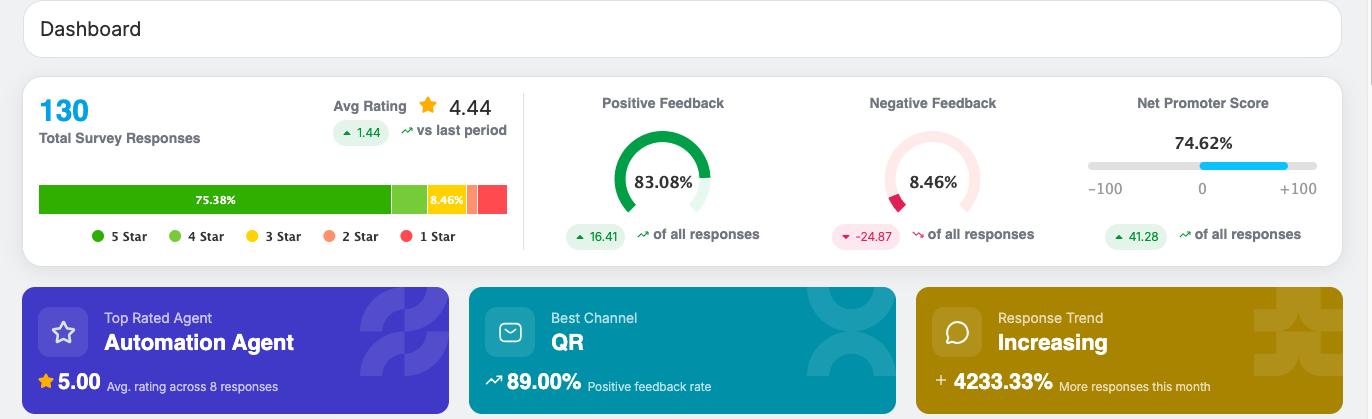The width and height of the screenshot is (1372, 419).
Task: Click the 16.41 green change badge
Action: pos(594,237)
